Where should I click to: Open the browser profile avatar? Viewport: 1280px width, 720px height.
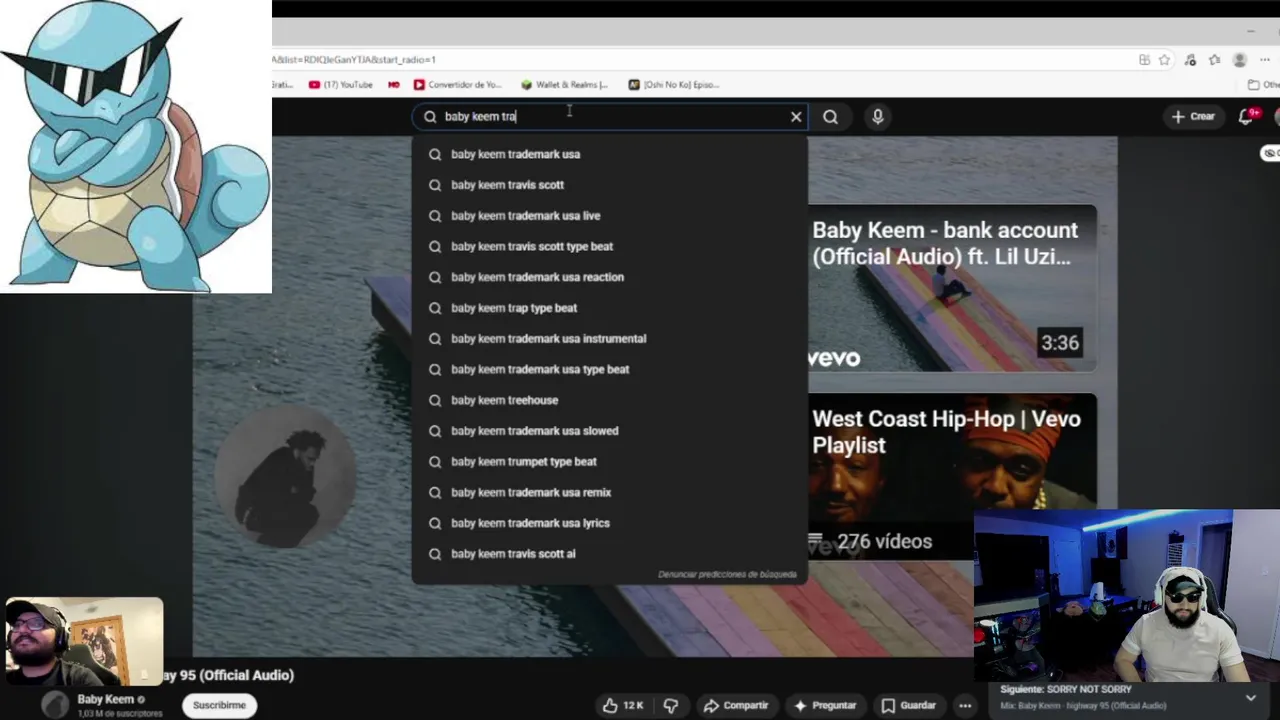[1240, 60]
